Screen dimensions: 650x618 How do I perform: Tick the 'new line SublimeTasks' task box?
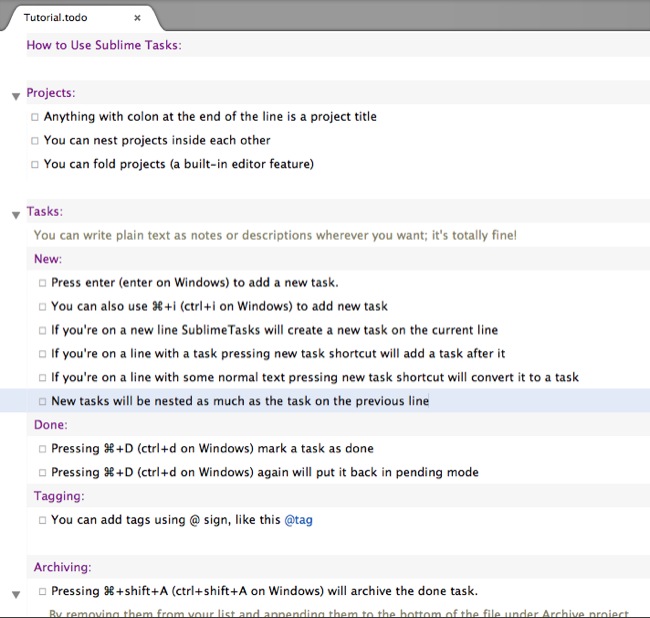(x=42, y=330)
